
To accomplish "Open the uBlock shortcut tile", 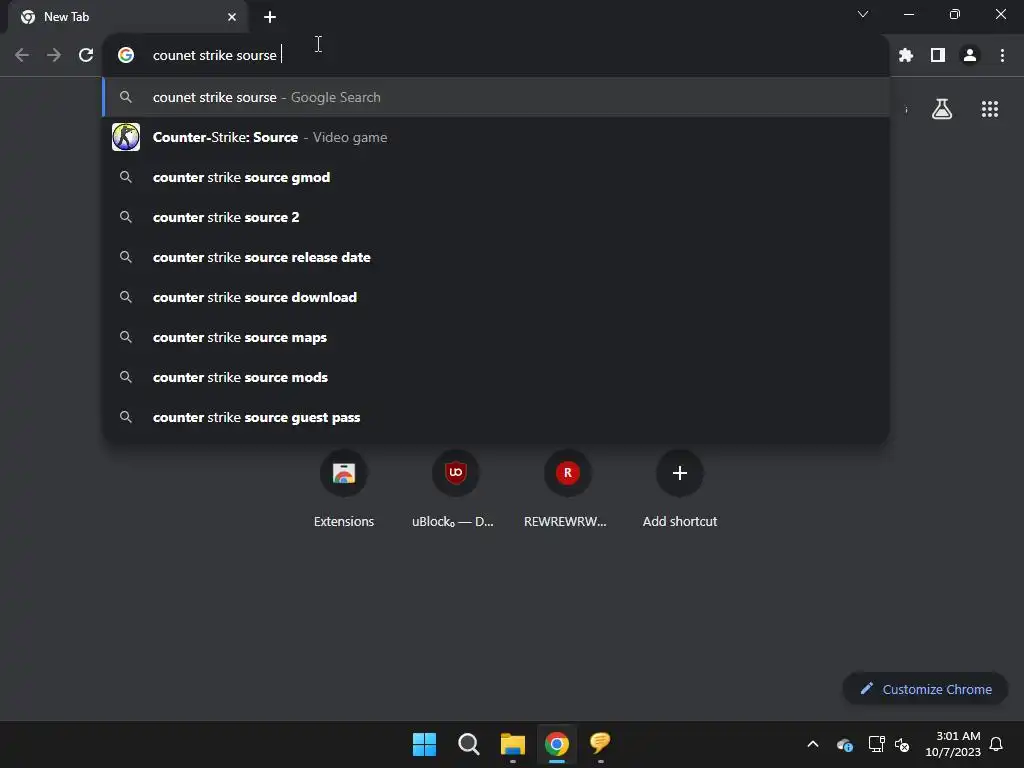I will [455, 489].
